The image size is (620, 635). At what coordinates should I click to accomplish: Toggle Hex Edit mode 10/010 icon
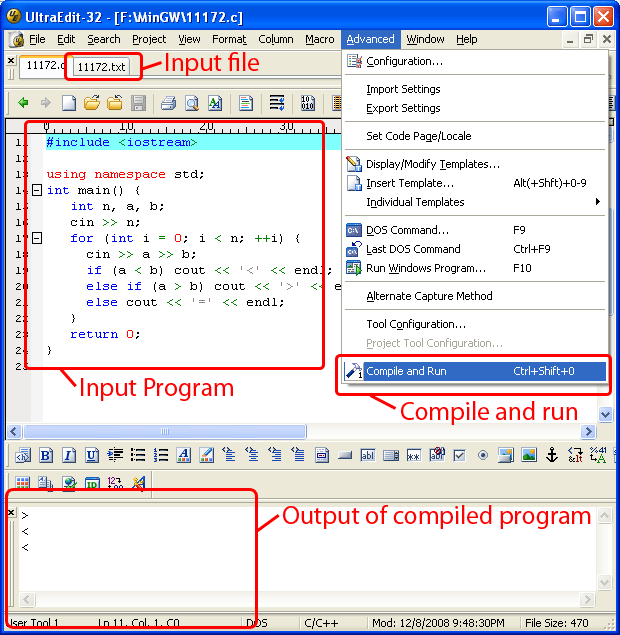(x=308, y=103)
